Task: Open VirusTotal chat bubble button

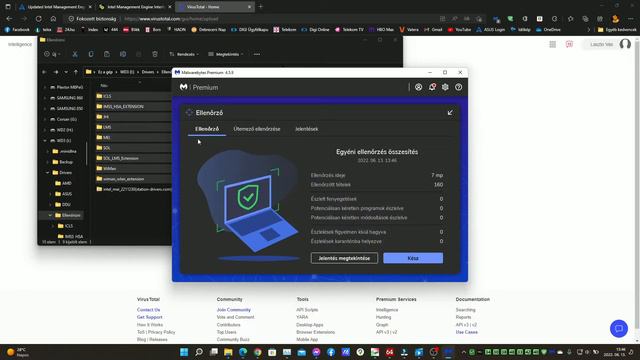Action: point(619,328)
